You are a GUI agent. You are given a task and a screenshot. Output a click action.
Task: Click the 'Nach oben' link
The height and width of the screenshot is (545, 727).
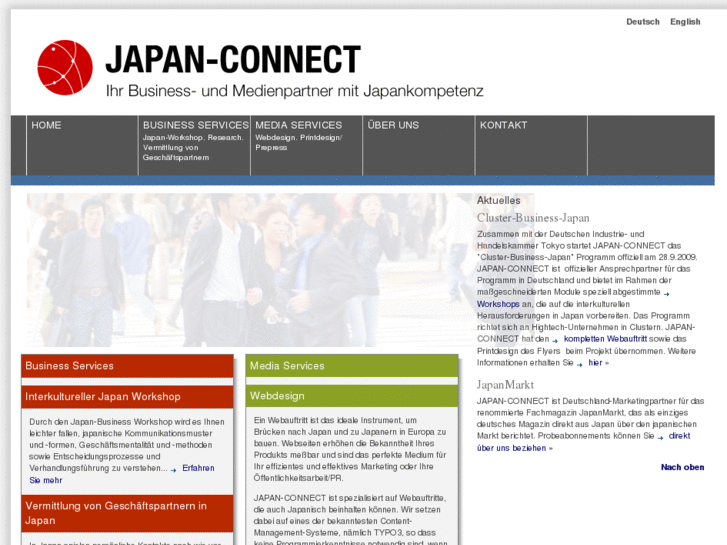click(x=682, y=467)
